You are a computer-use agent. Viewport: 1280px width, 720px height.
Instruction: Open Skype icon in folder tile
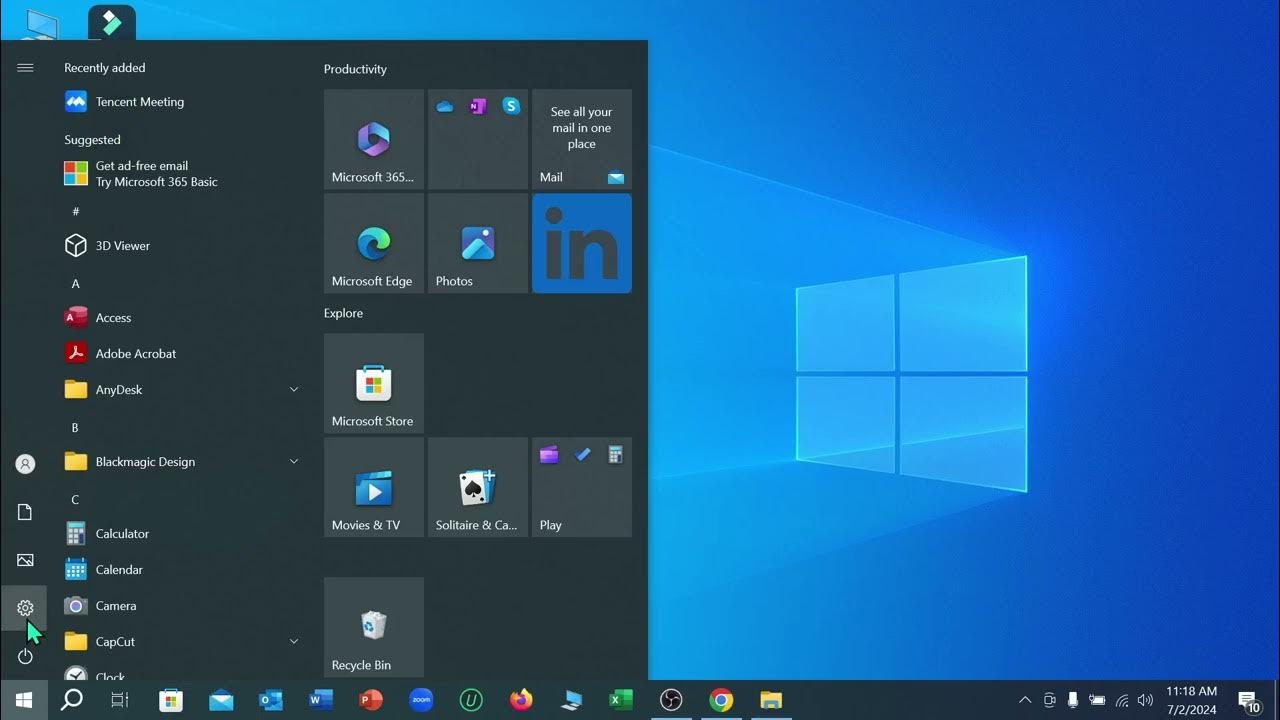click(x=511, y=106)
